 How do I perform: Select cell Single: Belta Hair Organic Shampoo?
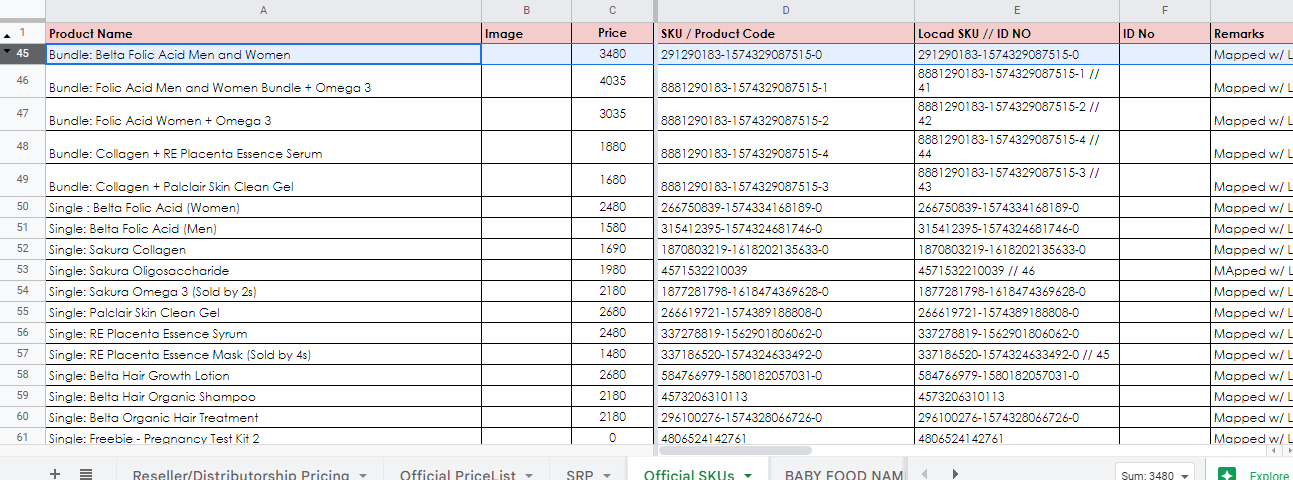(263, 396)
